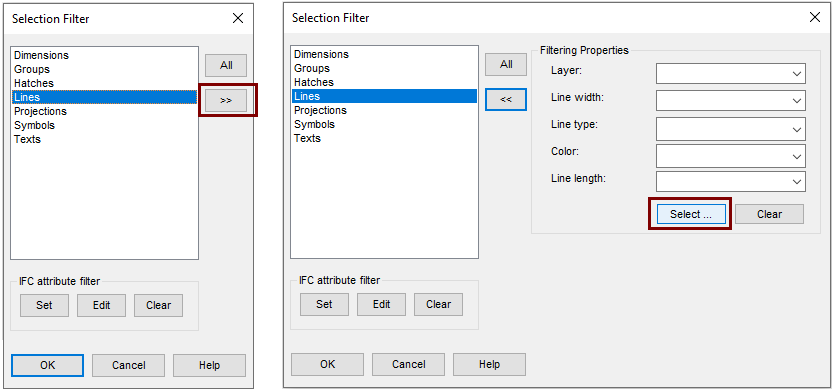Click Clear under IFC filter, left dialog
Viewport: 834px width, 392px height.
159,305
